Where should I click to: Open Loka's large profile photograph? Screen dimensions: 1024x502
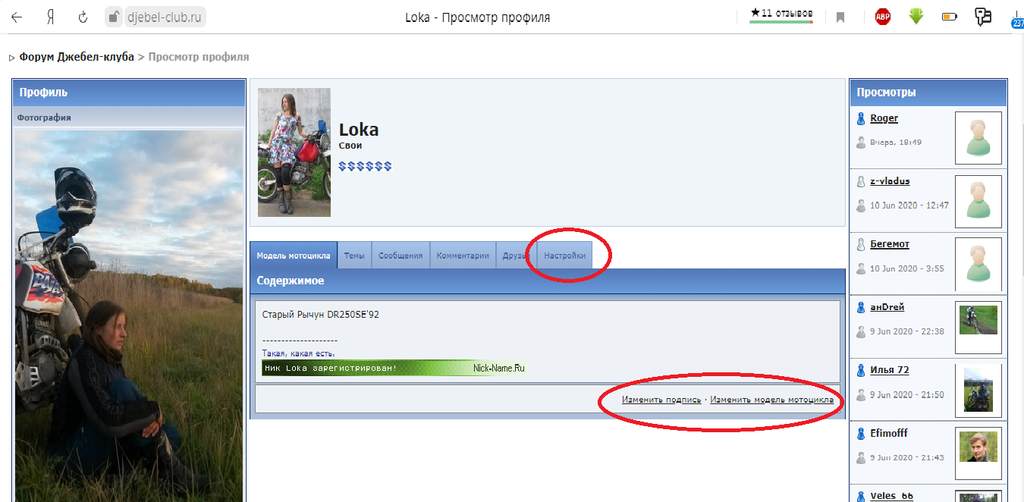tap(129, 315)
